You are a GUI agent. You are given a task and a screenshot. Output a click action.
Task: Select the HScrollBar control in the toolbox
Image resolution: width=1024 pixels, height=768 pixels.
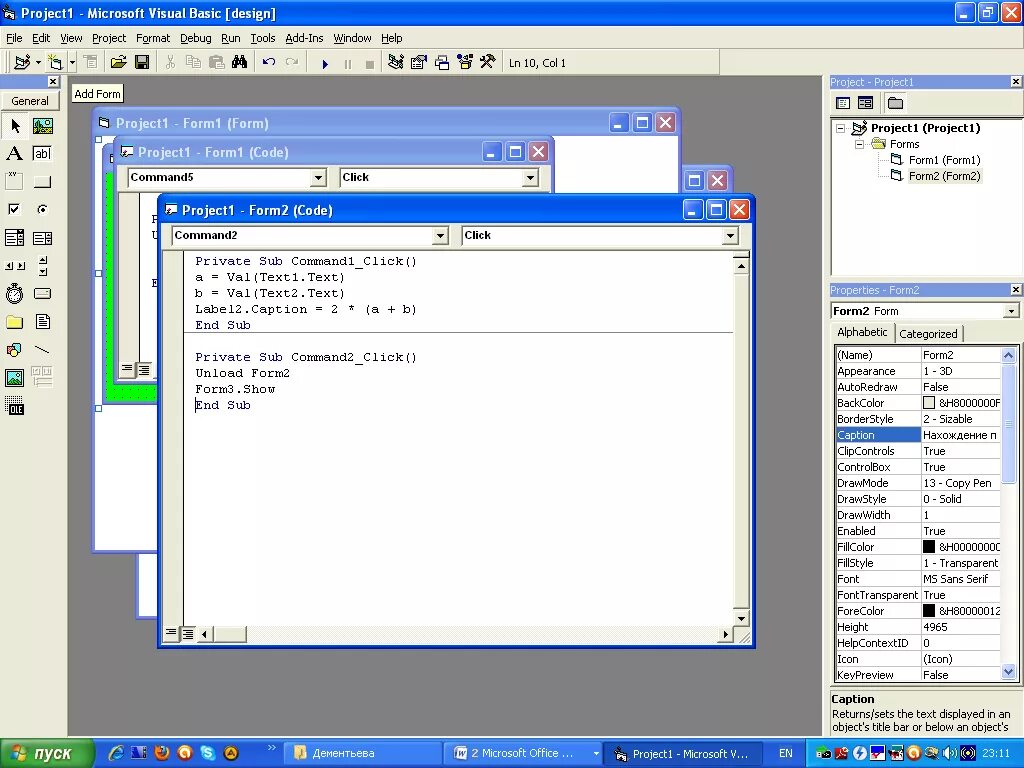pos(15,266)
